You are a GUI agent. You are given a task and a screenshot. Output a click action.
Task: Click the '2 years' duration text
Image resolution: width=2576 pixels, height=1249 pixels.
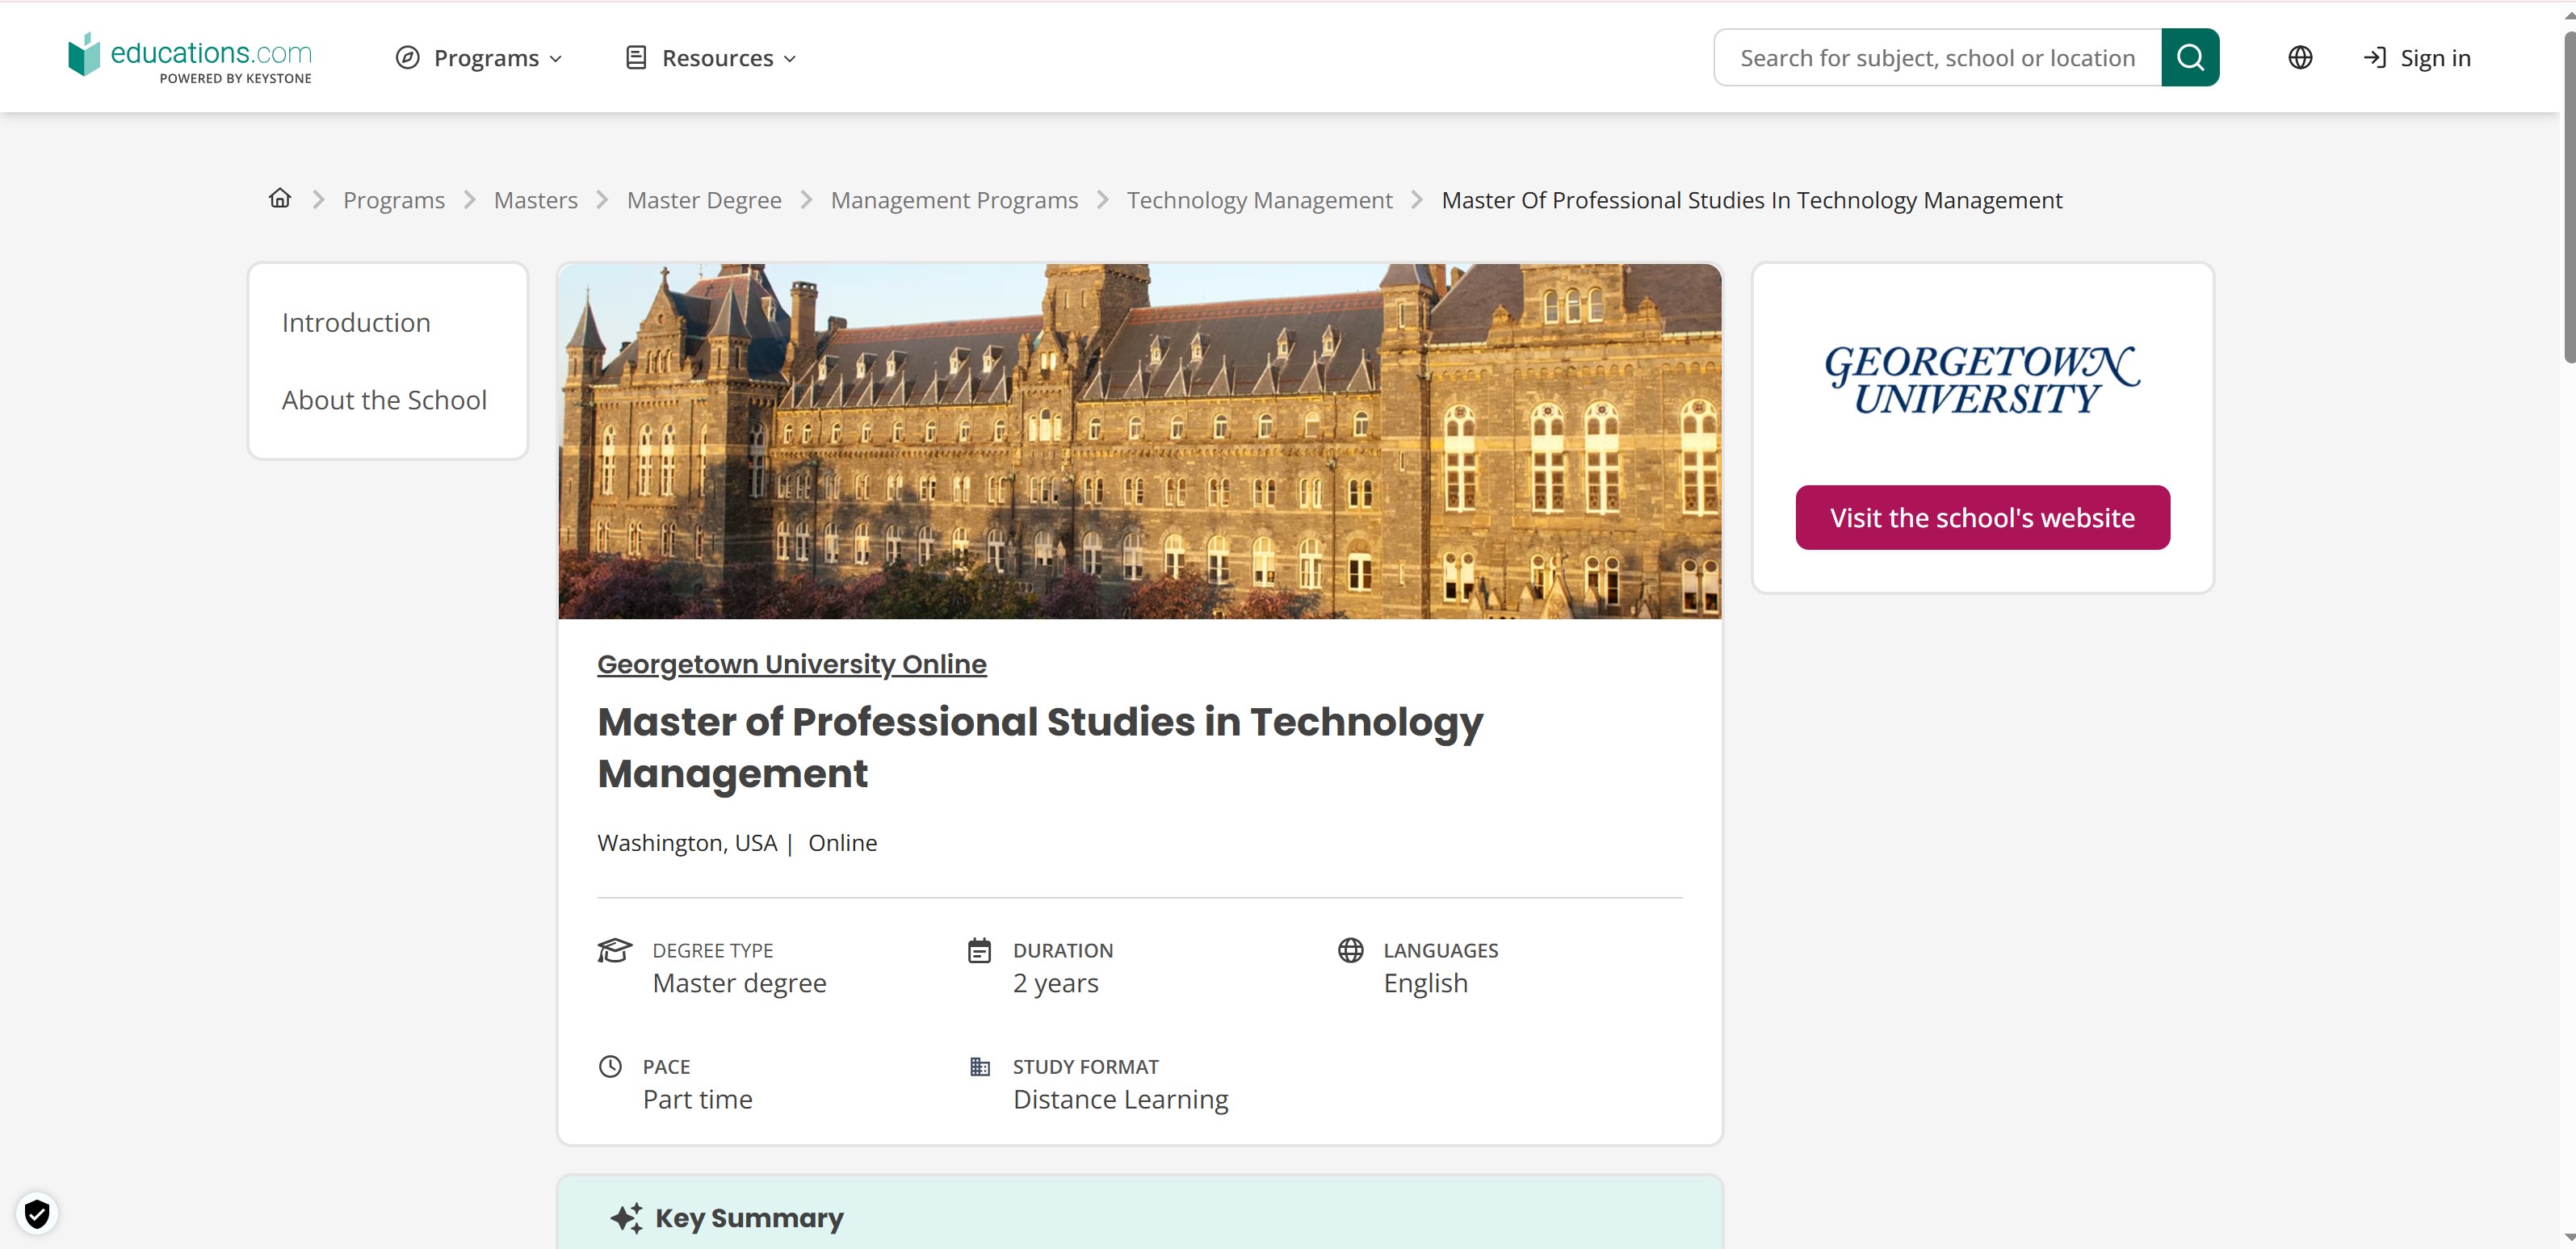[1055, 983]
